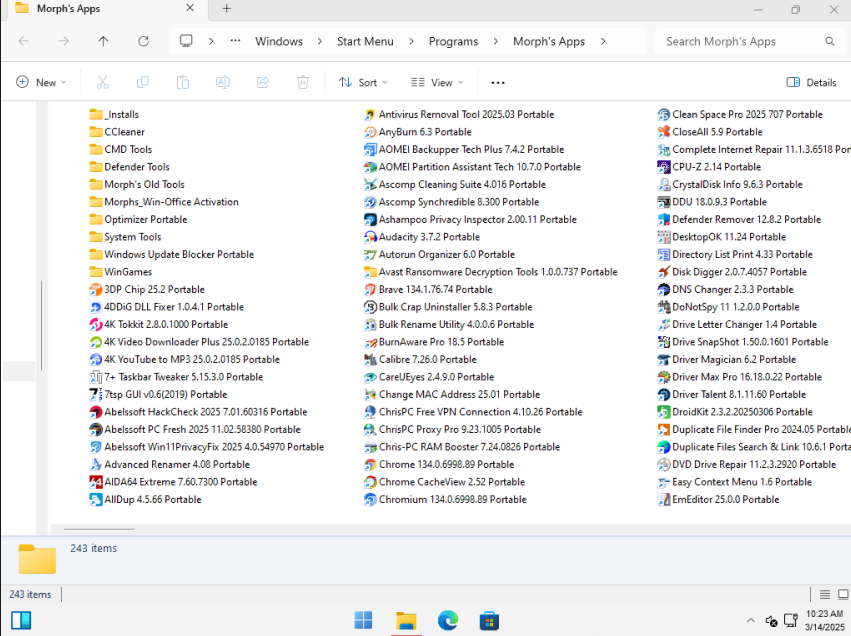The height and width of the screenshot is (636, 851).
Task: Select BurnAware Pro 18.5 Portable
Action: click(434, 342)
